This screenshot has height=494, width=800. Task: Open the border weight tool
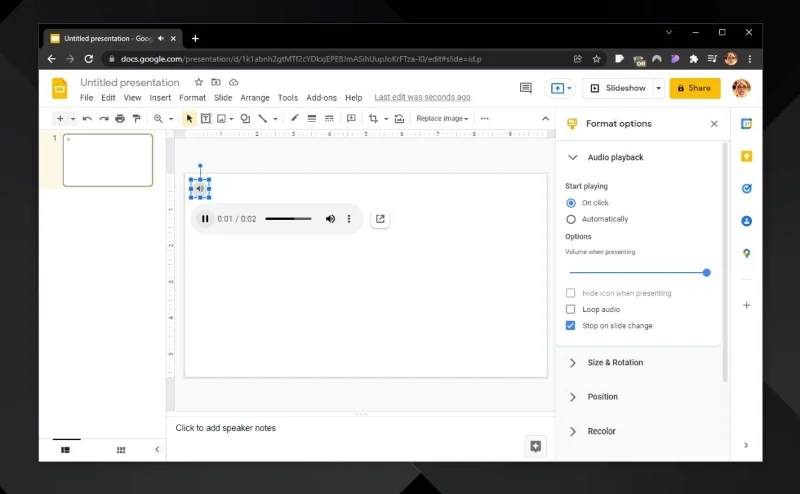[312, 118]
